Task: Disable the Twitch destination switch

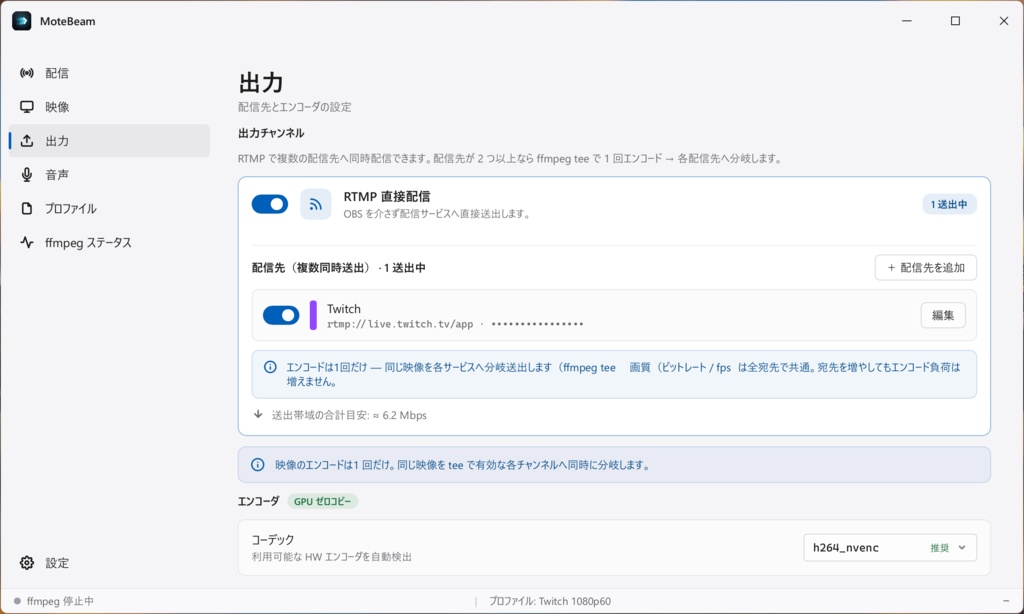Action: pyautogui.click(x=281, y=315)
